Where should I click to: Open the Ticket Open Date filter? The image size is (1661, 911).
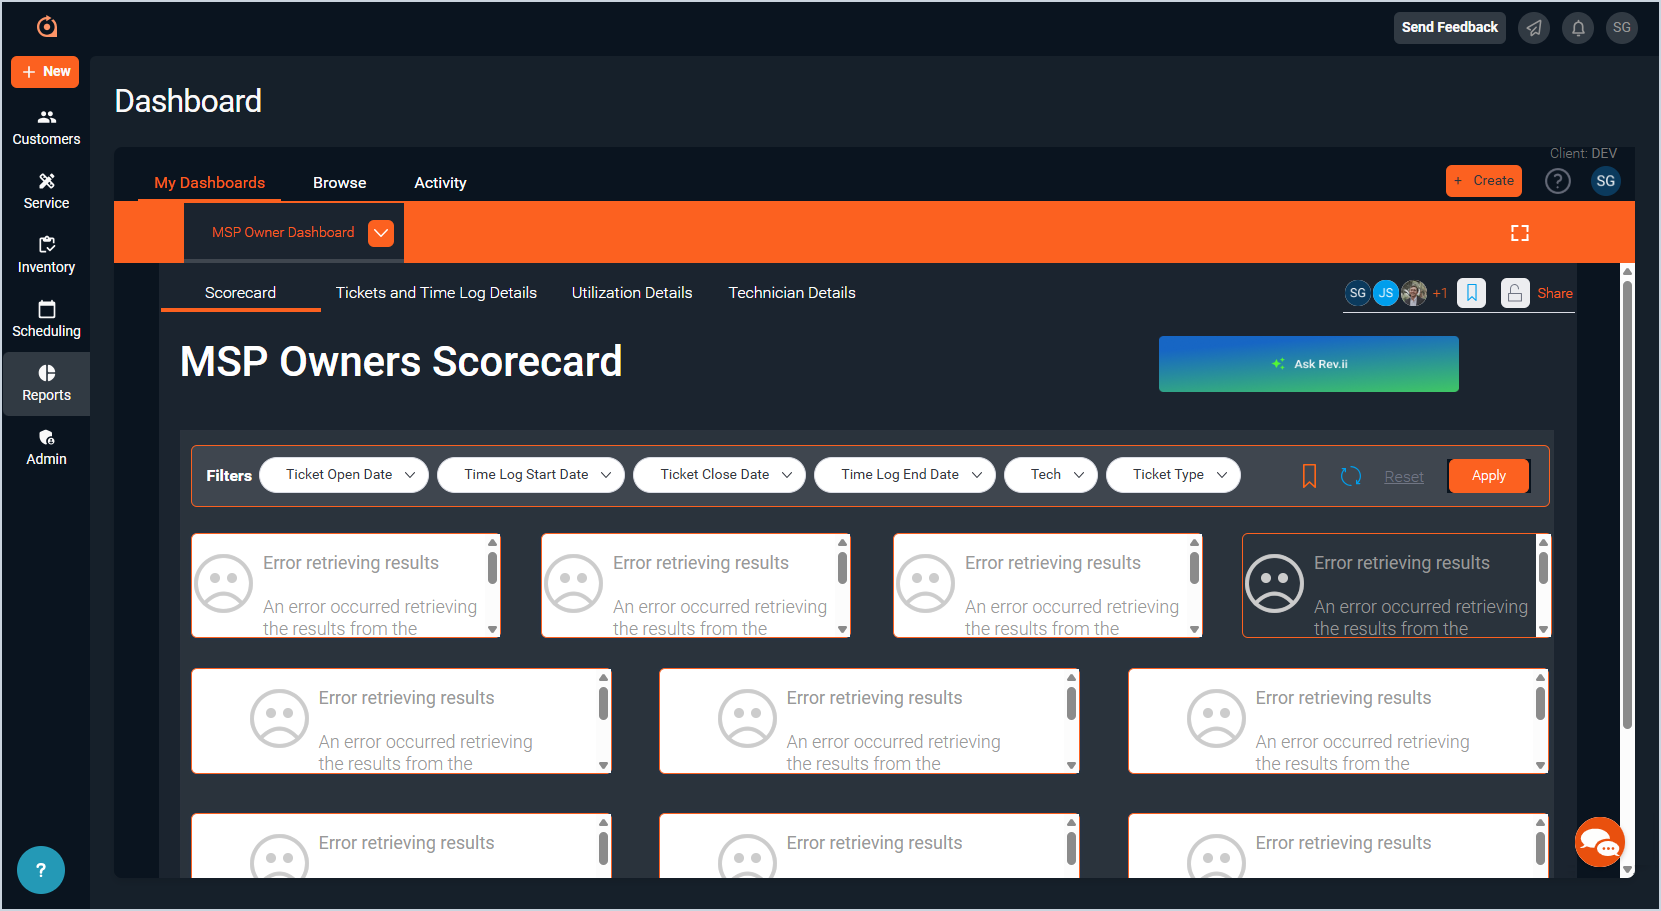pyautogui.click(x=344, y=475)
